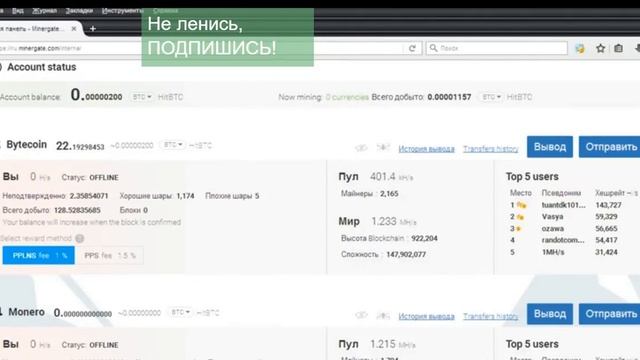Open История вывода link for Bytecoin
Screen dimensions: 640x360
427,149
